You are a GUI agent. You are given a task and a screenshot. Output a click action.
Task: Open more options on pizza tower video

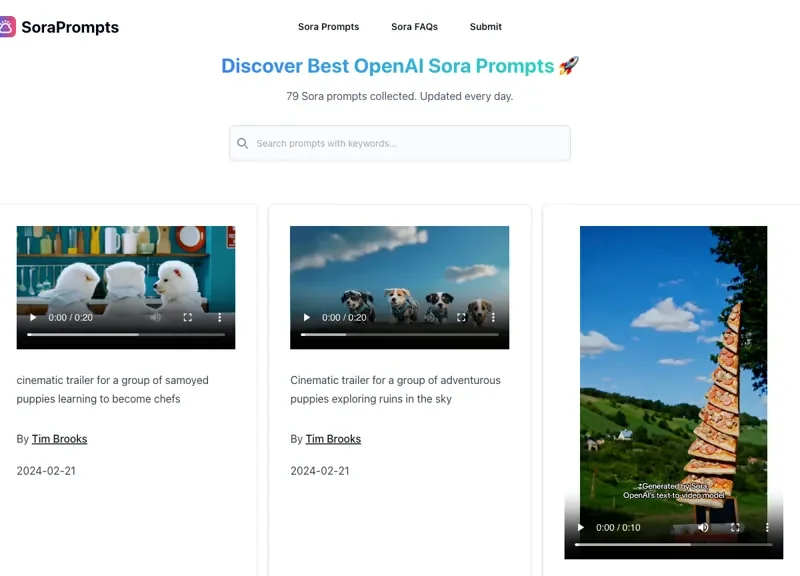click(x=767, y=528)
